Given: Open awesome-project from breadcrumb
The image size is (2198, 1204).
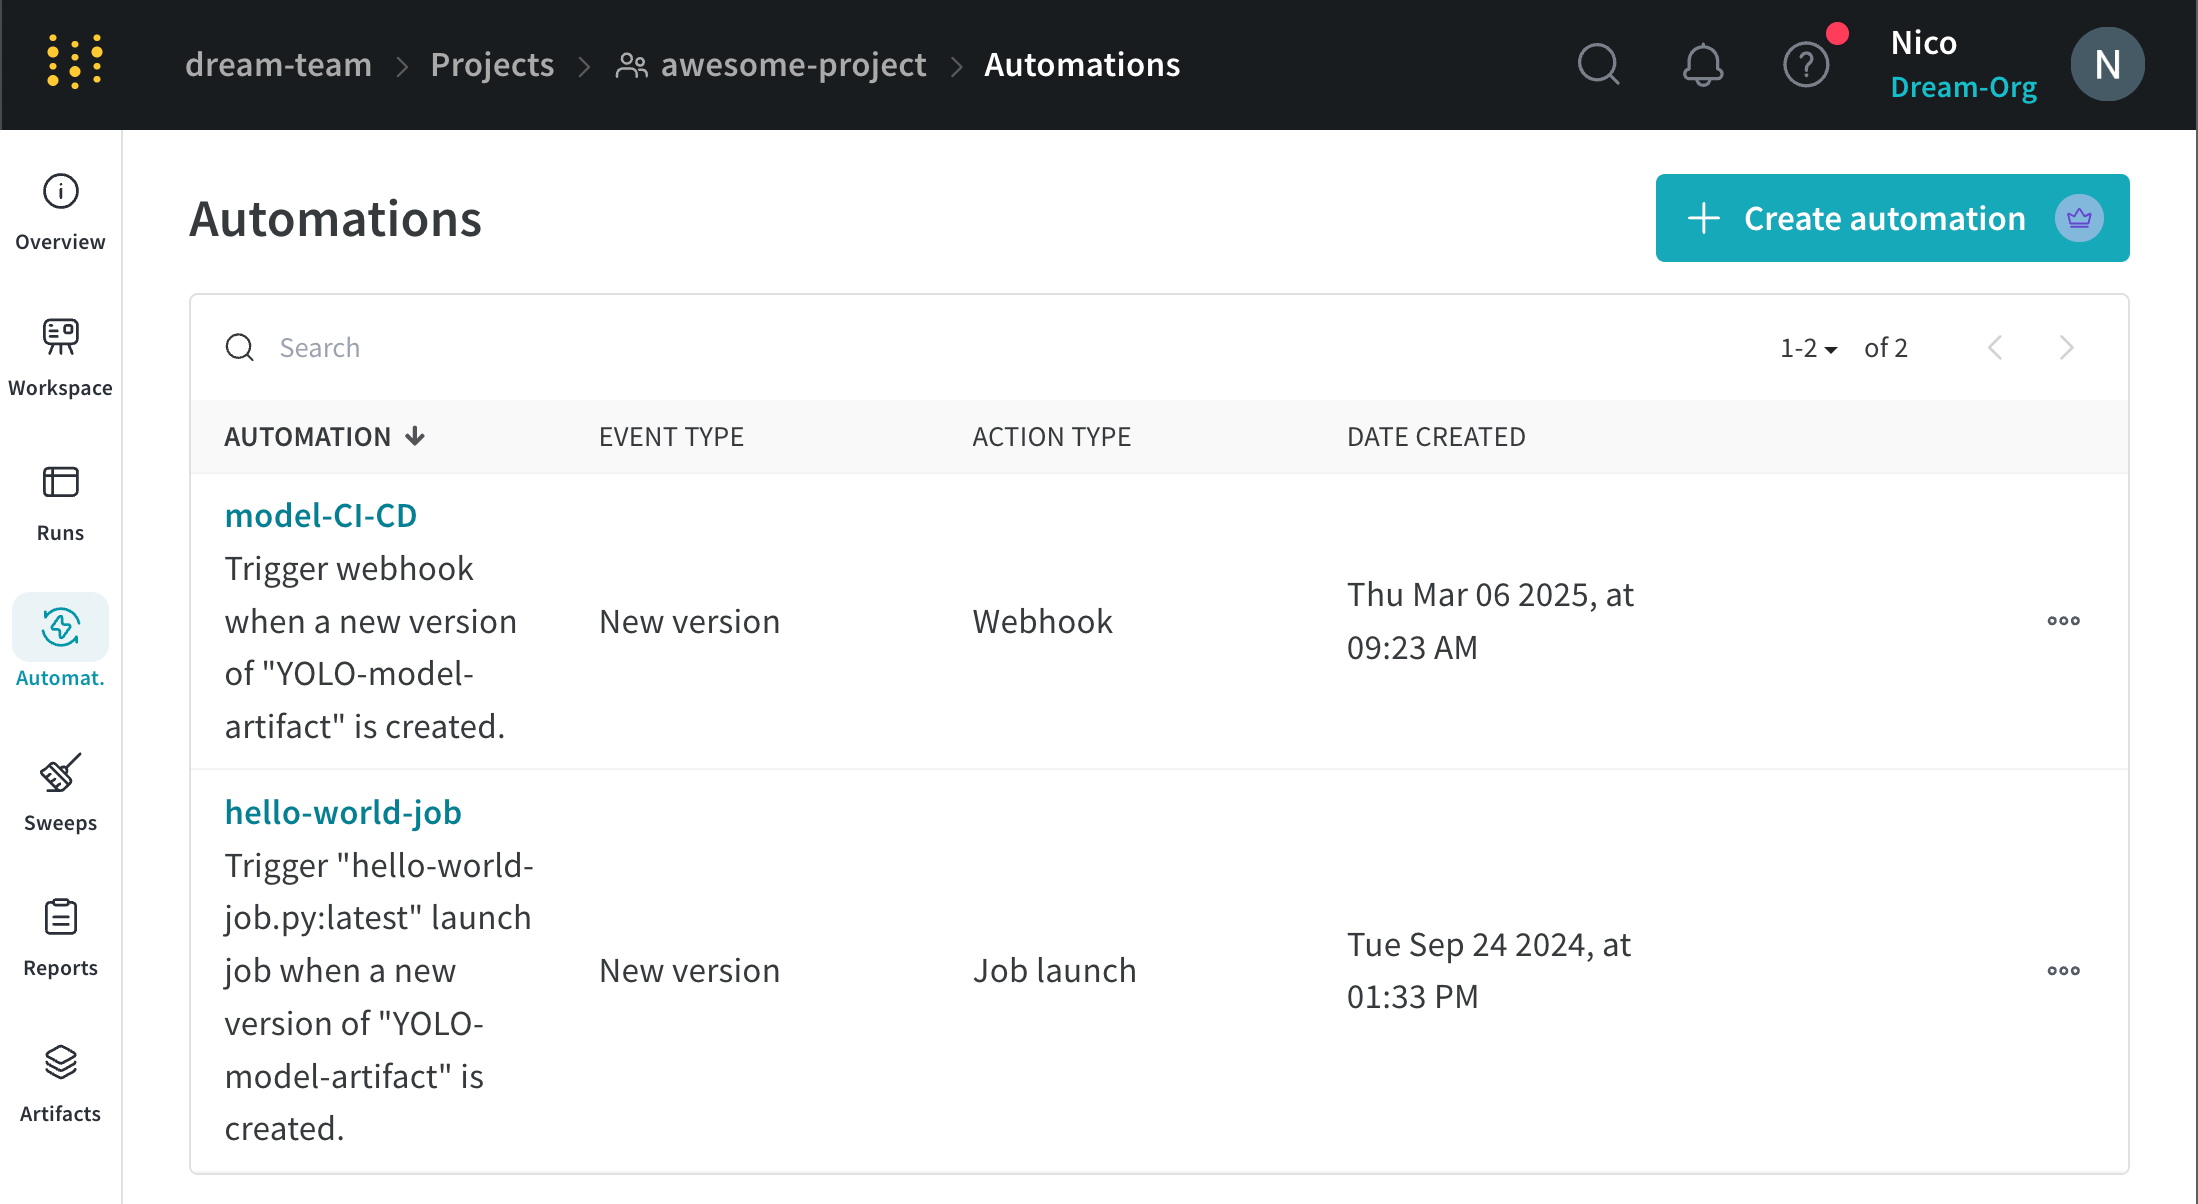Looking at the screenshot, I should click(x=793, y=64).
